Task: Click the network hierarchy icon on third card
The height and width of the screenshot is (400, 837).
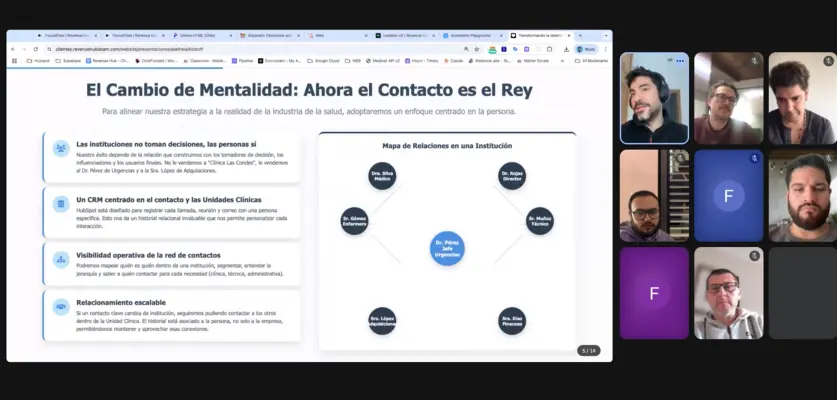Action: point(61,260)
